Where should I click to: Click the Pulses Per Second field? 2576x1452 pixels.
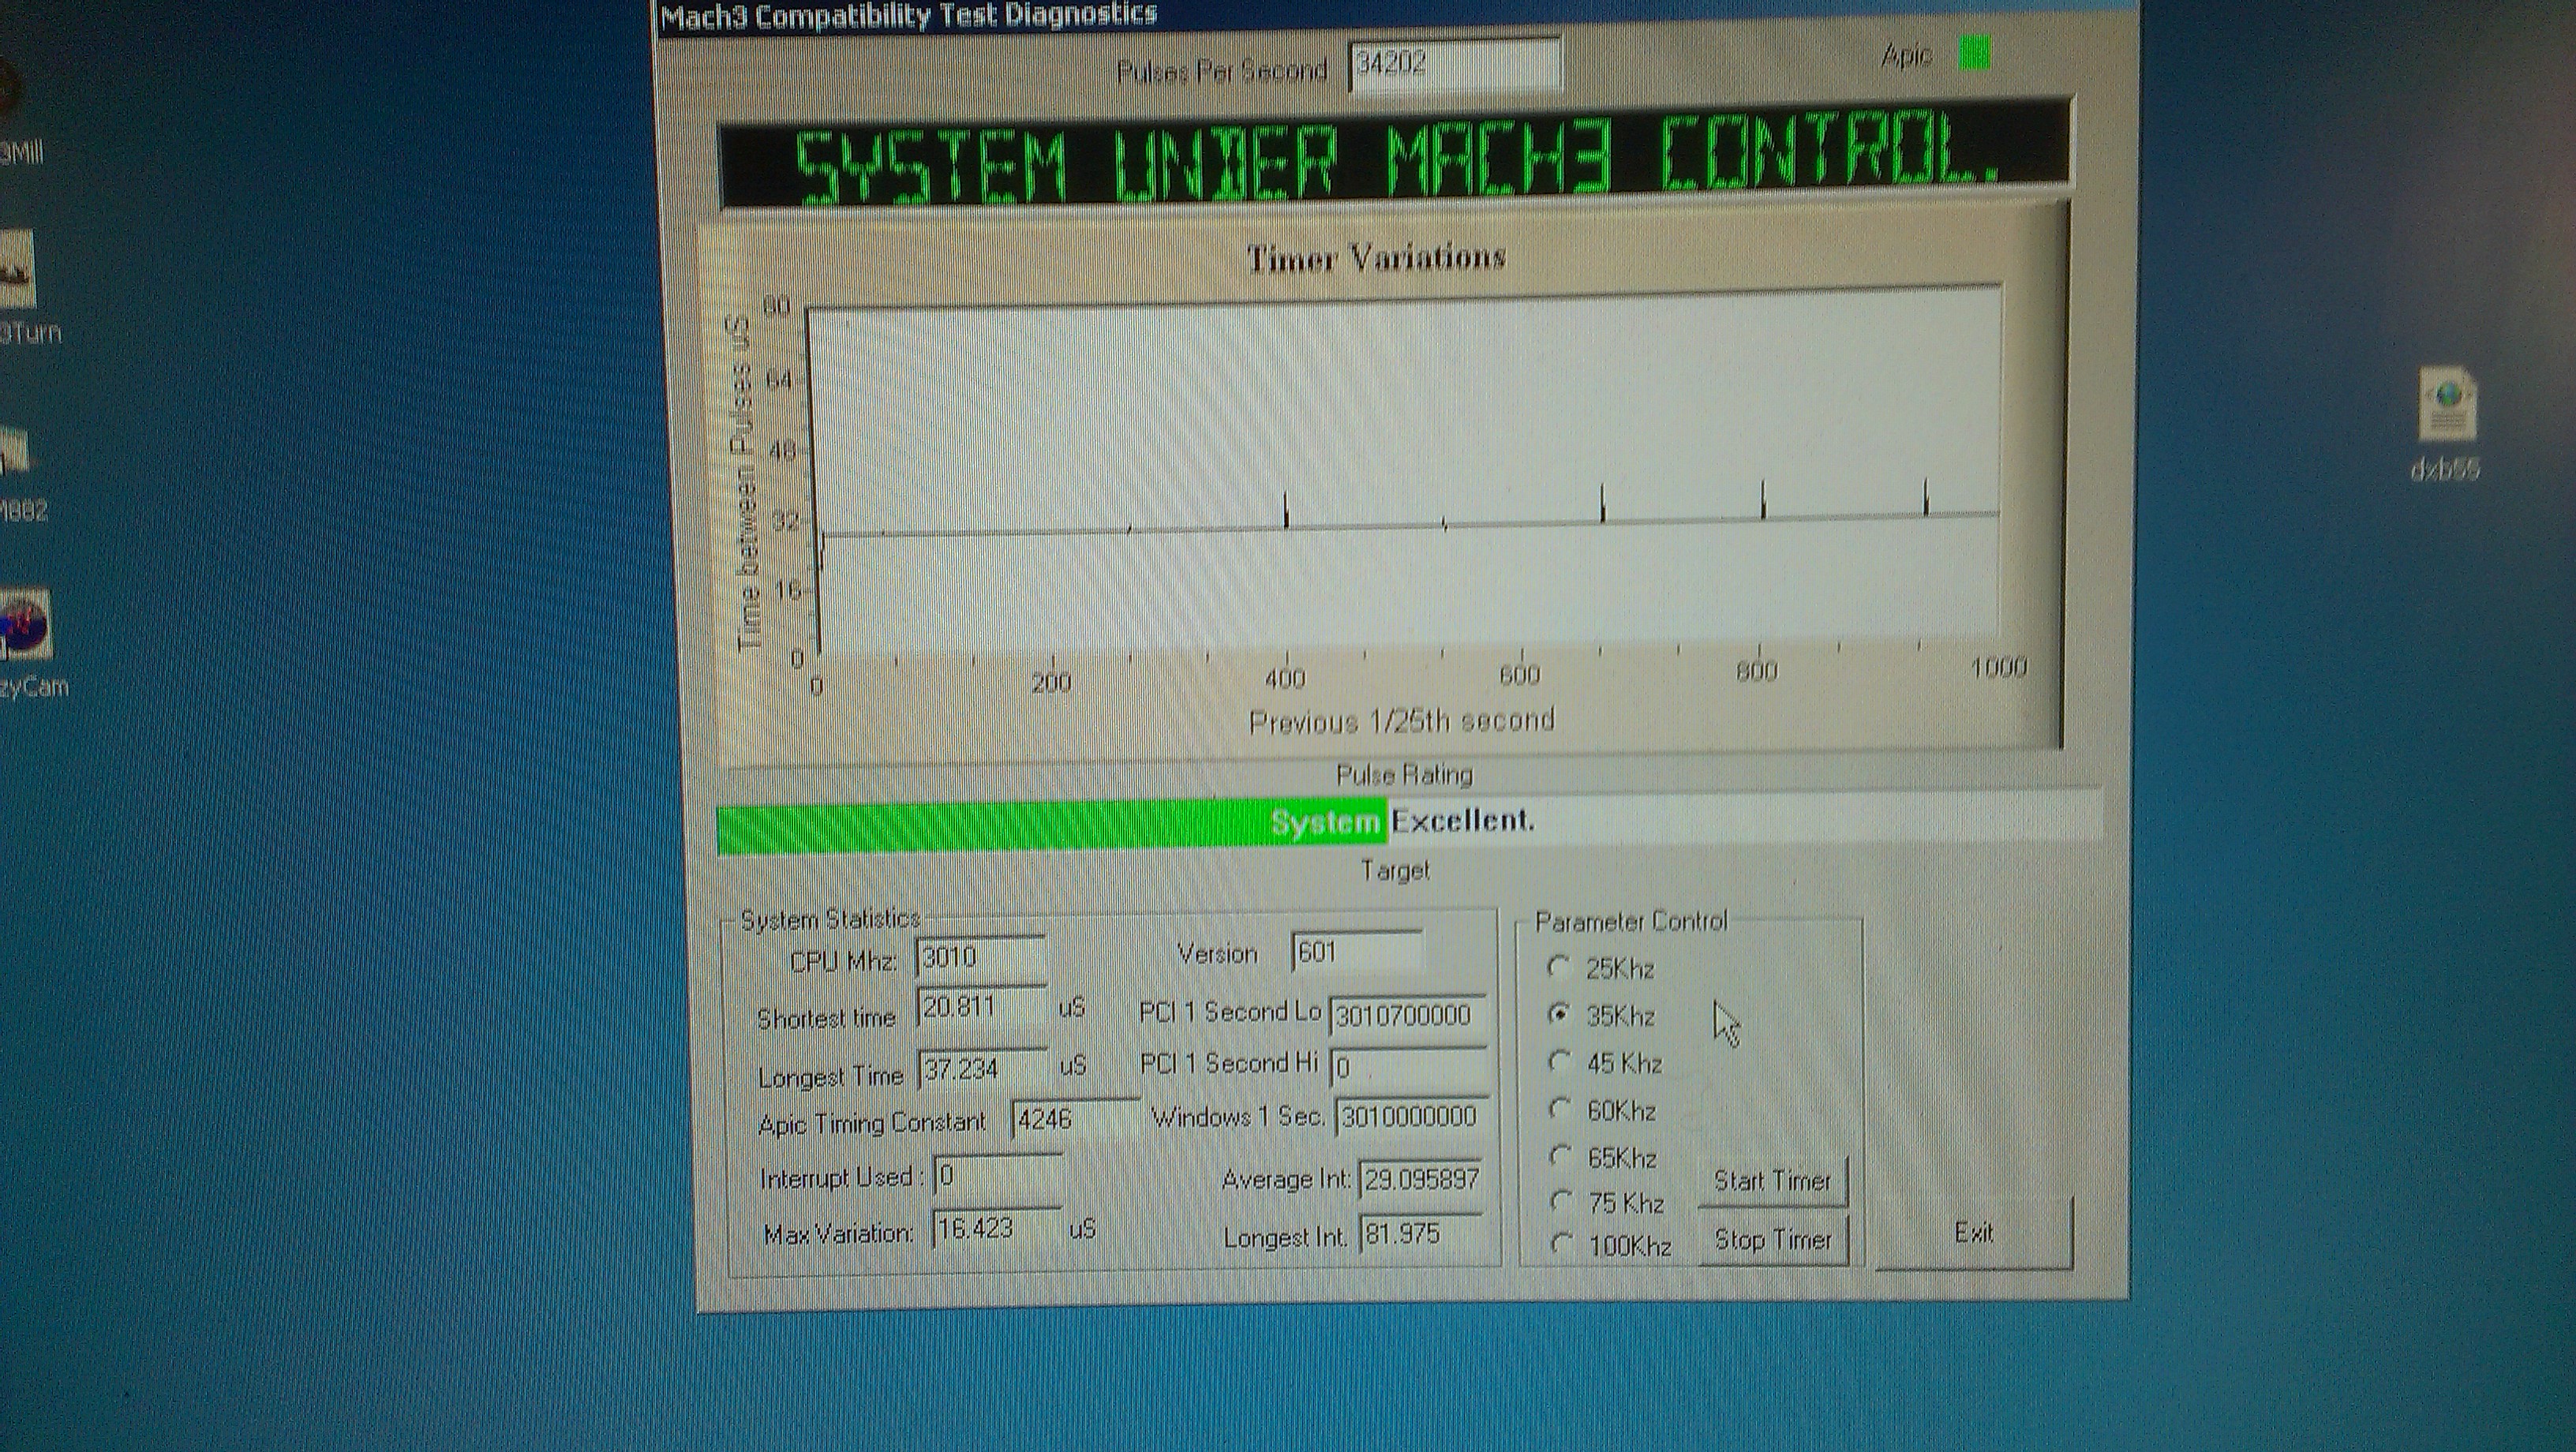1454,65
